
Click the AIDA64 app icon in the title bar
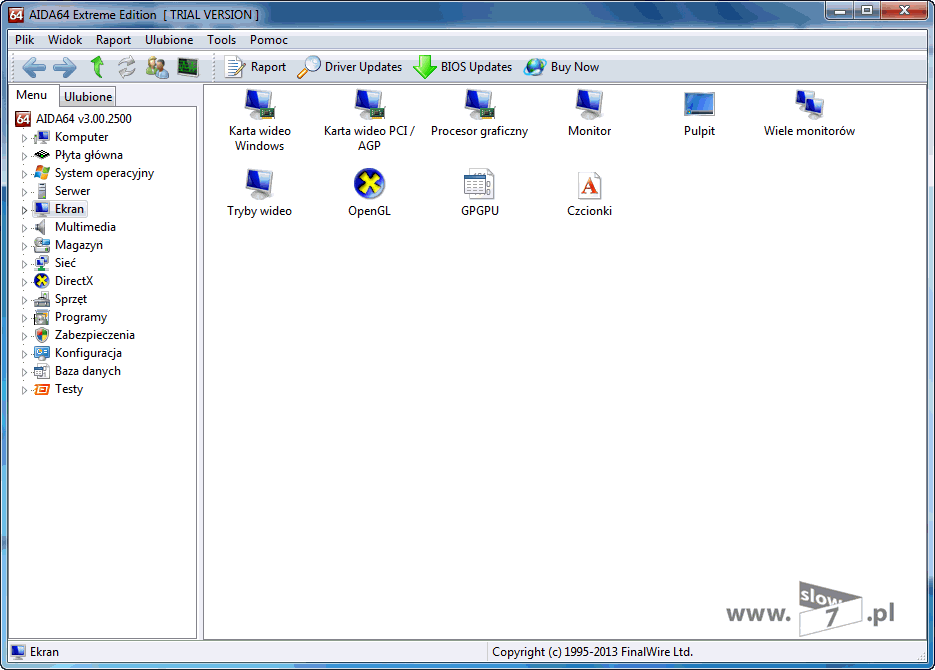[x=16, y=14]
